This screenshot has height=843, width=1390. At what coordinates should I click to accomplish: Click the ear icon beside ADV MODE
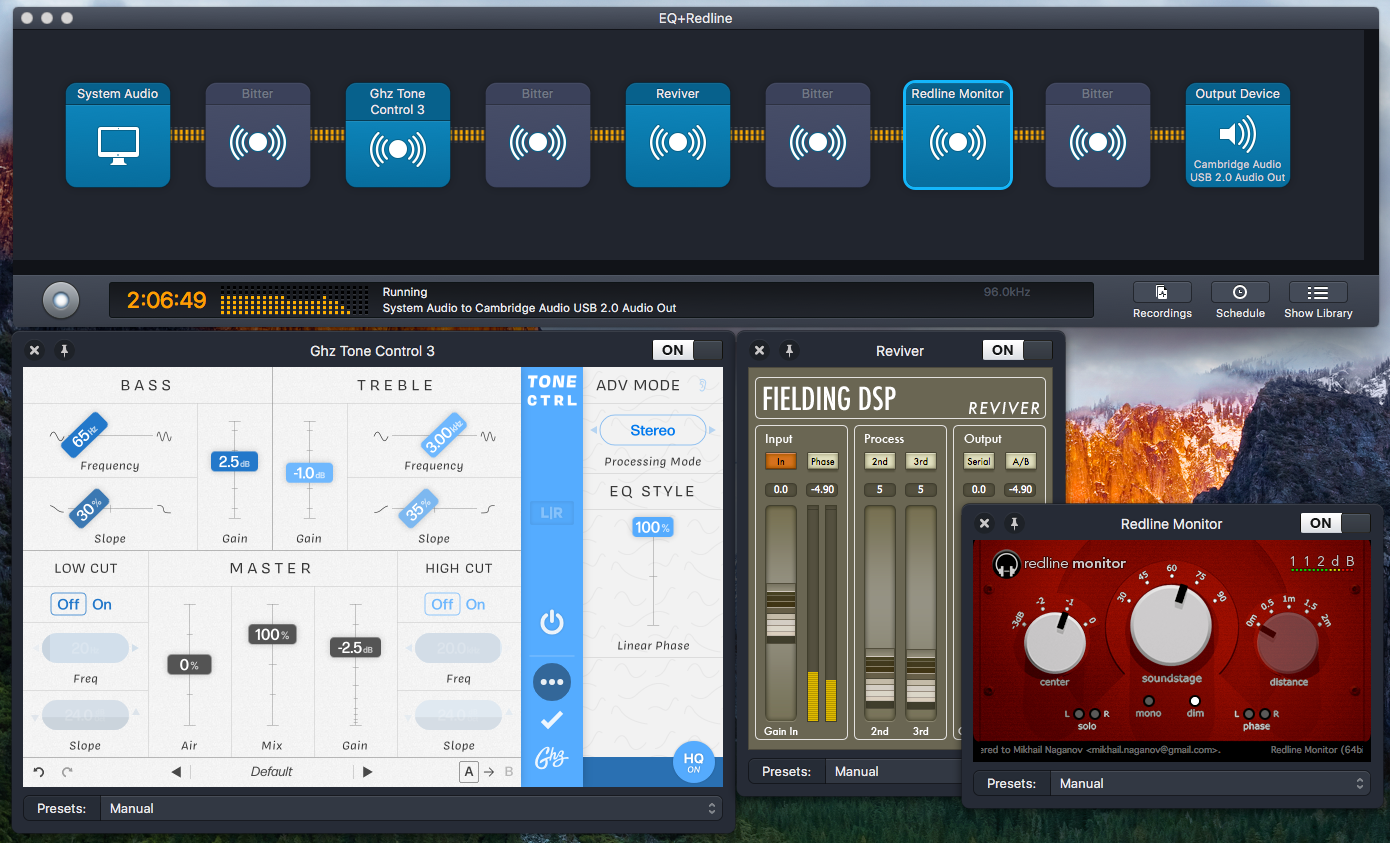(x=702, y=385)
